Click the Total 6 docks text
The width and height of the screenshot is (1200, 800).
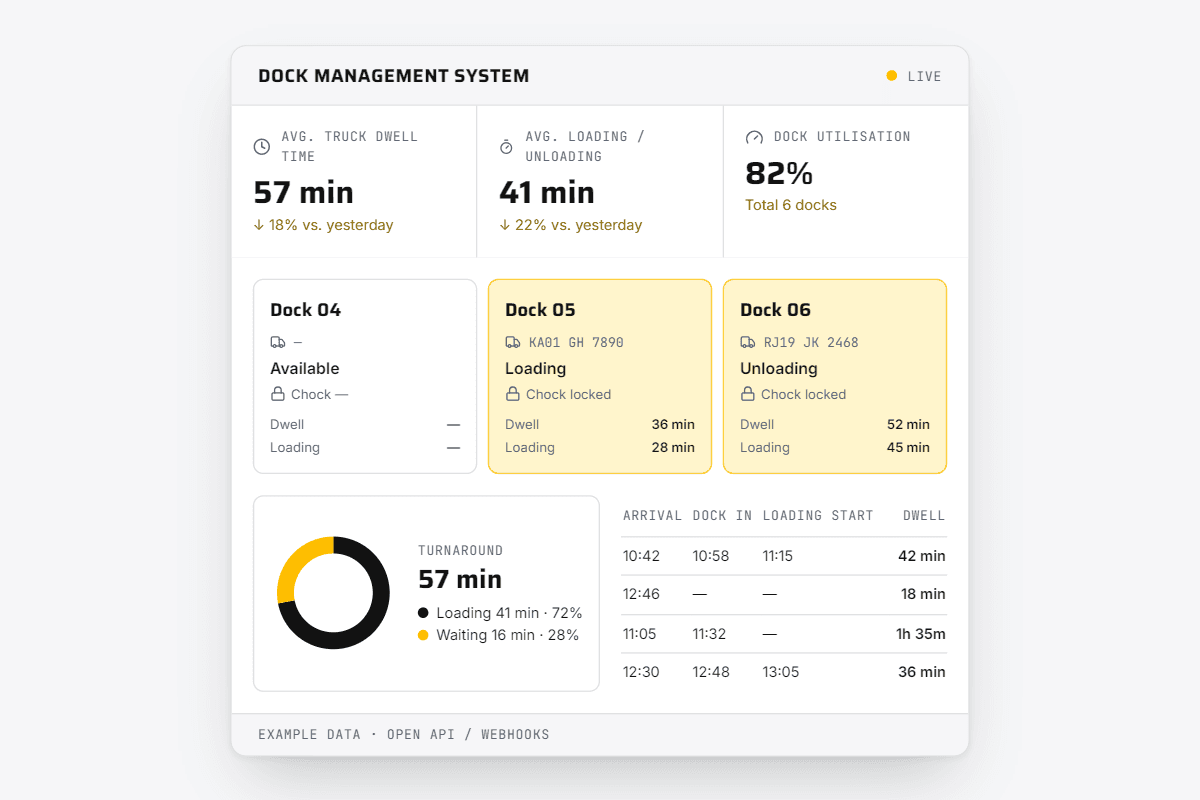[x=791, y=205]
